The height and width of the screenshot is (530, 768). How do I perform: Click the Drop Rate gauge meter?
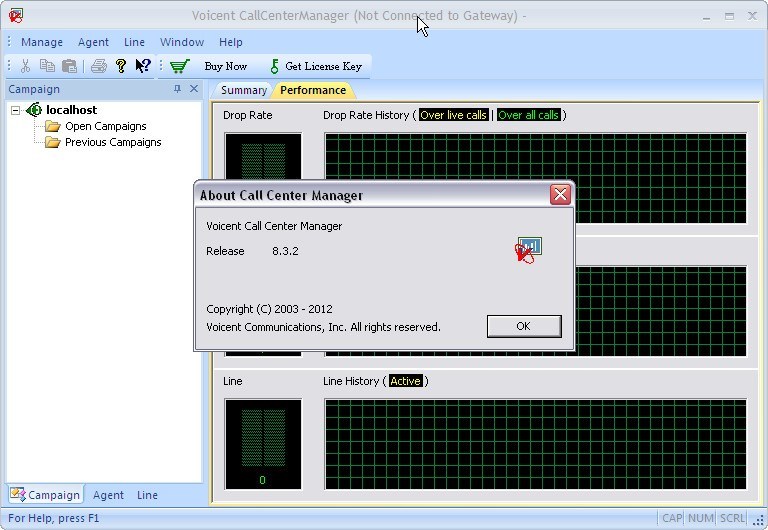pos(263,157)
